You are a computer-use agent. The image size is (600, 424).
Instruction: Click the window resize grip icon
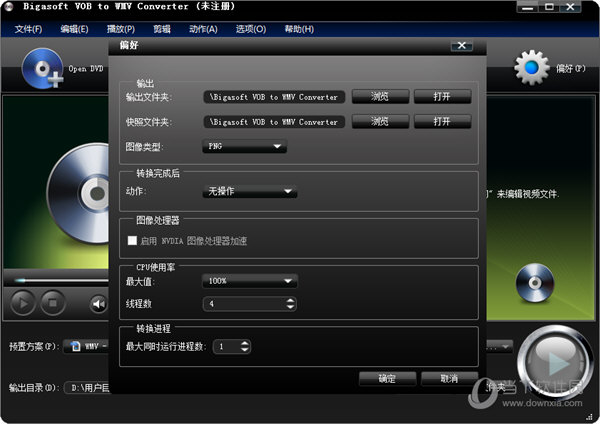tap(589, 417)
